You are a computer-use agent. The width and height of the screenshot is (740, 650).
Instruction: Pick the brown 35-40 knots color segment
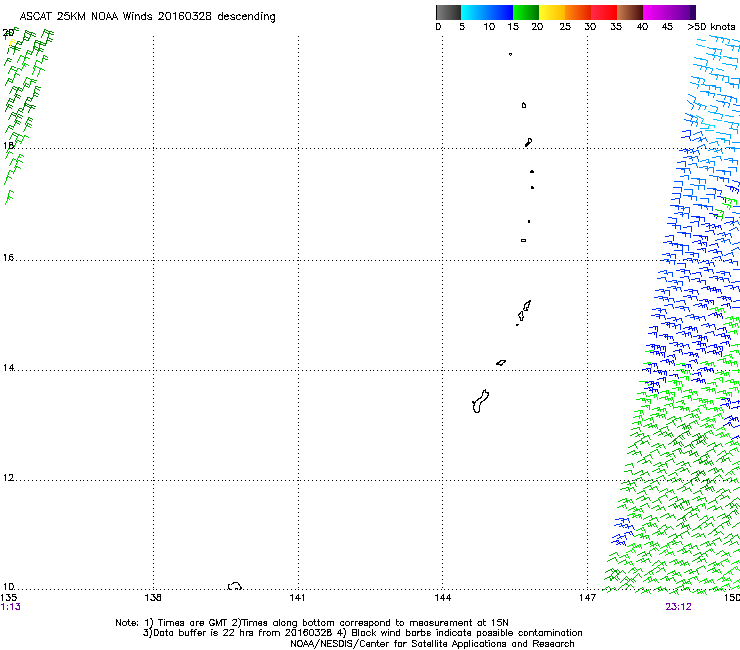click(x=630, y=12)
